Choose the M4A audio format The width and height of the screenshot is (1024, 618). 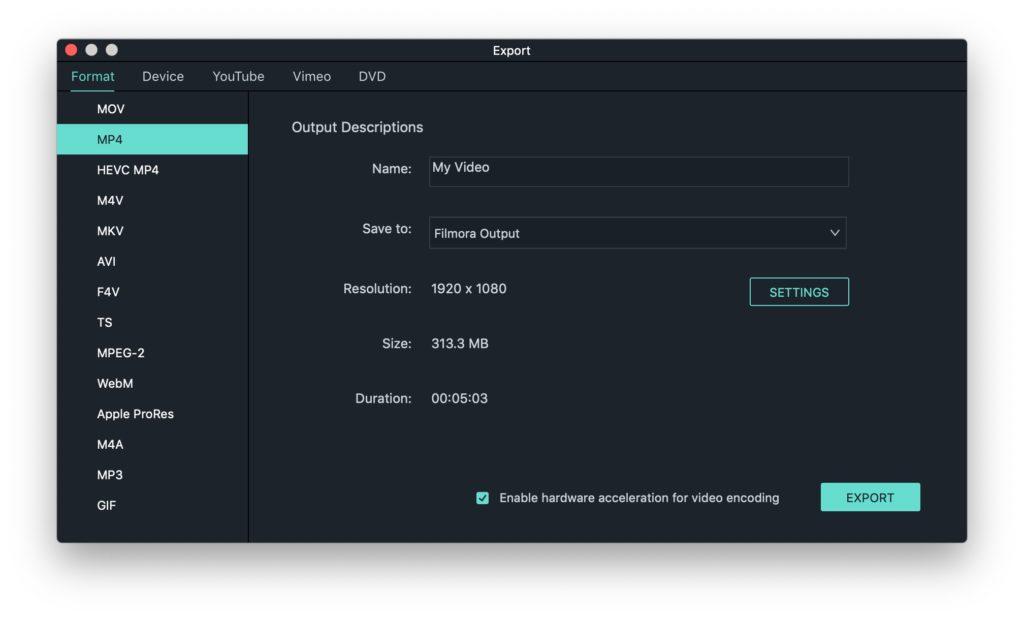coord(110,445)
